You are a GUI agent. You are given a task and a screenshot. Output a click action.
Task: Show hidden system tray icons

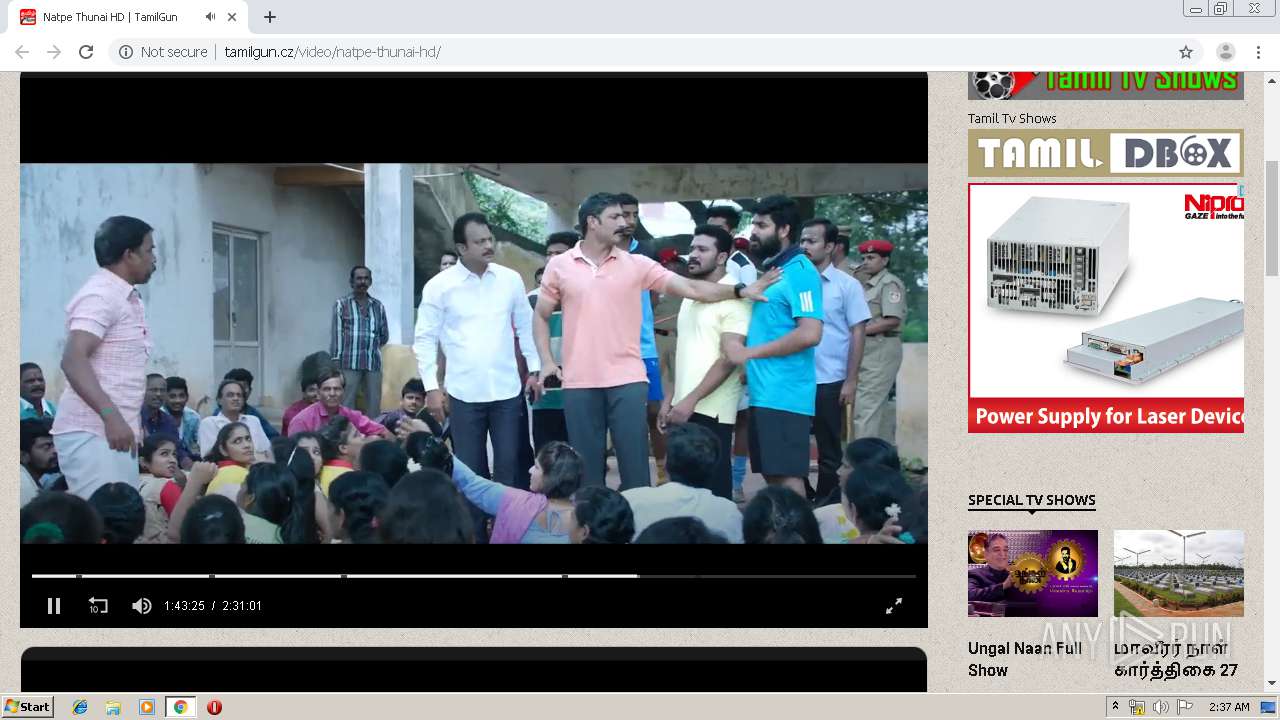[x=1115, y=707]
